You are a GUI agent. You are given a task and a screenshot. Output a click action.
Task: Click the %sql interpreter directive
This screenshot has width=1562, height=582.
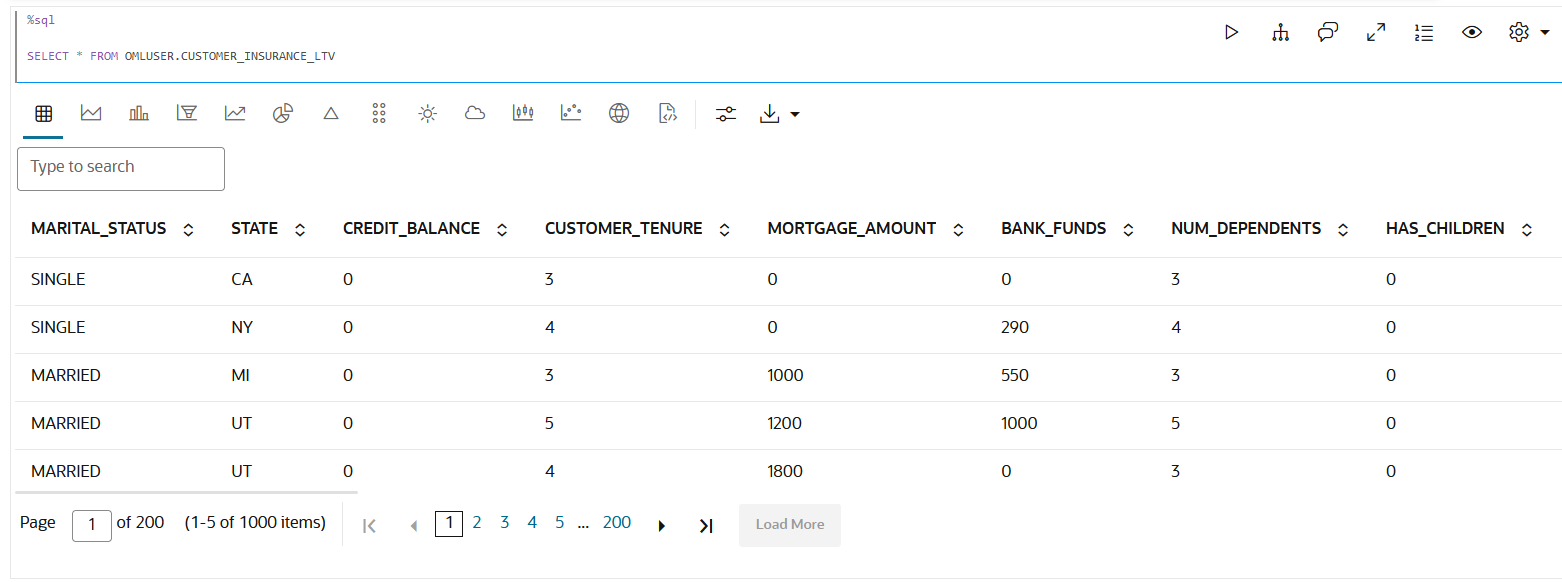41,19
